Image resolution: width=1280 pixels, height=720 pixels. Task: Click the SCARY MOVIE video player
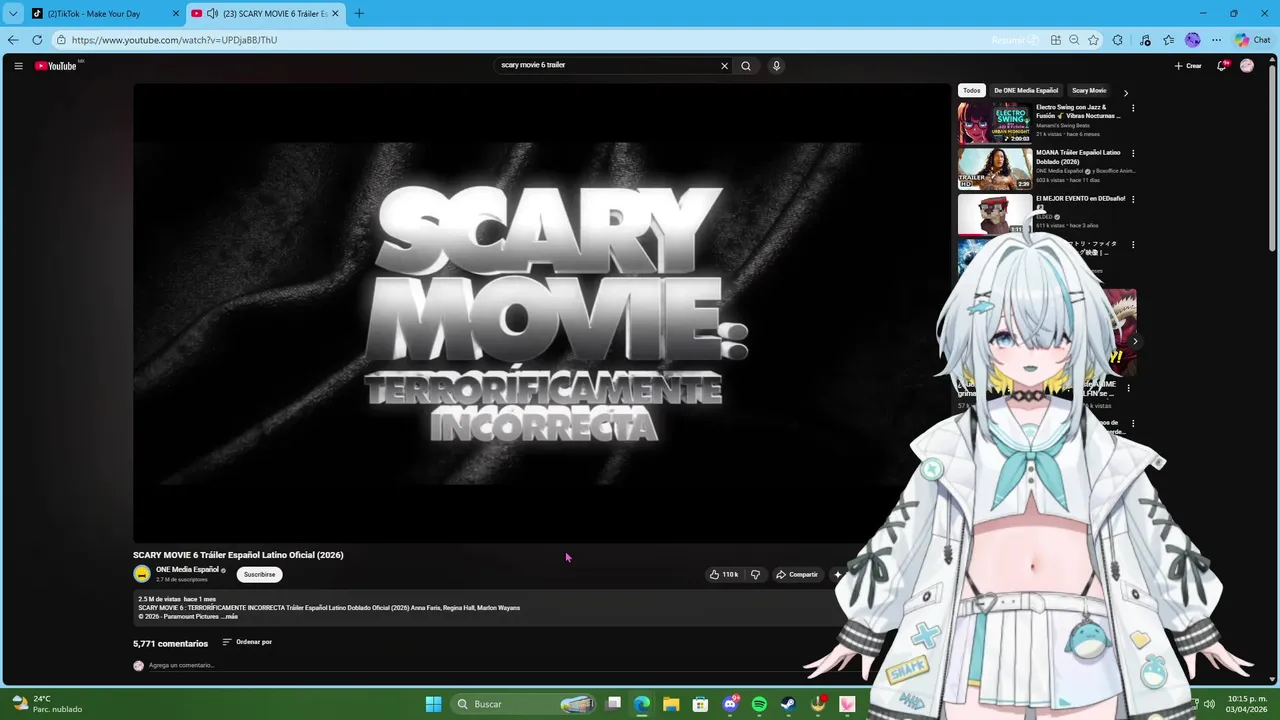pos(542,313)
